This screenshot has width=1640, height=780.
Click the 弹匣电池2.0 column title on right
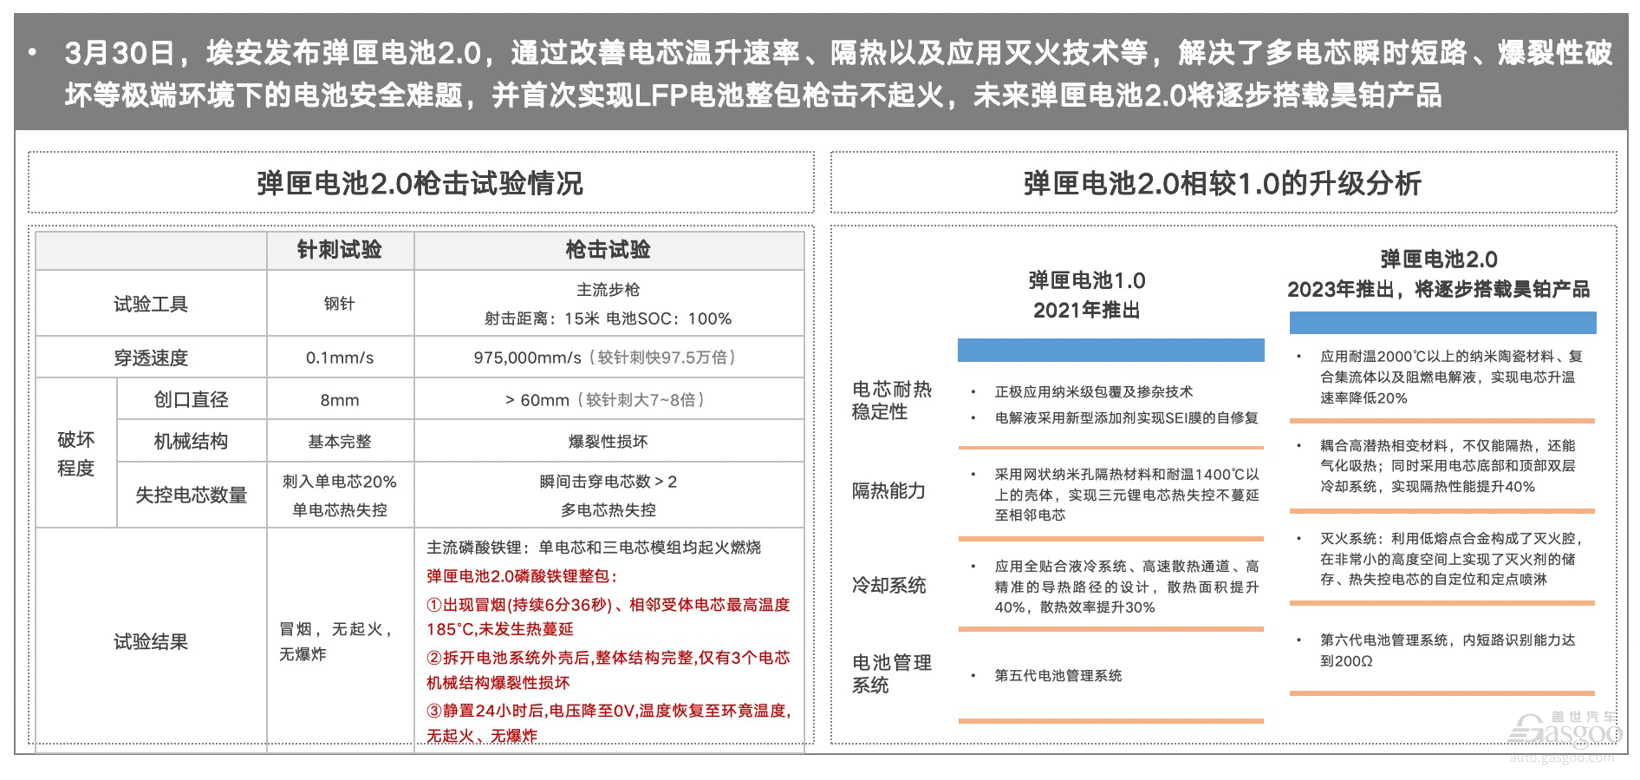(x=1439, y=260)
